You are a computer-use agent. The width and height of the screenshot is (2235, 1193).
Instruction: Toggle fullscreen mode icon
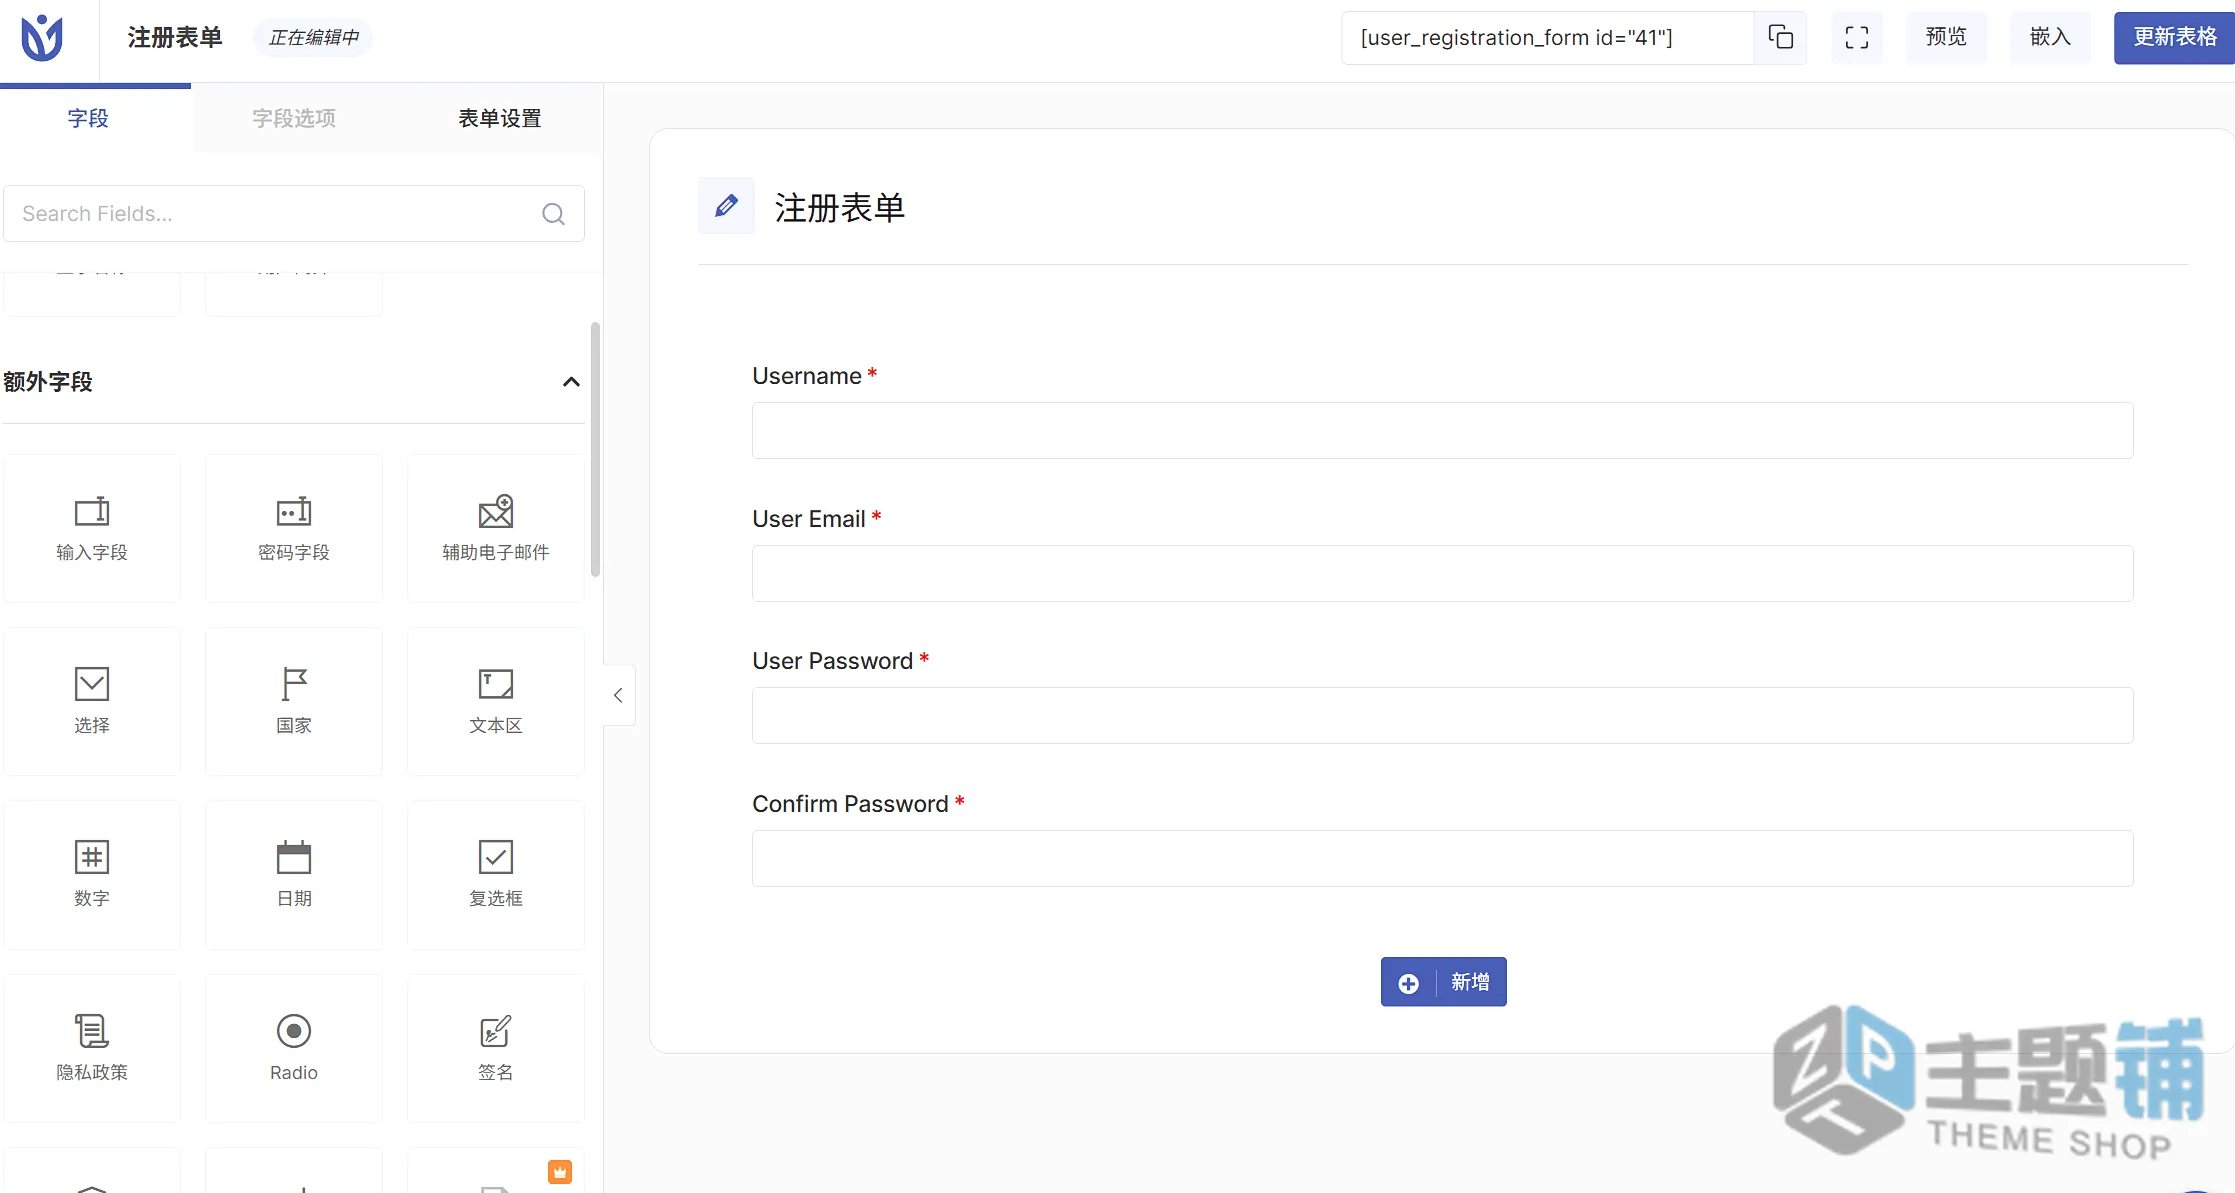click(x=1857, y=38)
